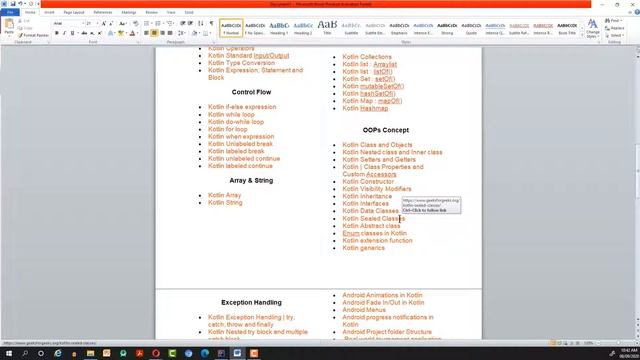Screen dimensions: 640x360
Task: Click the Clear Formatting icon
Action: [136, 24]
